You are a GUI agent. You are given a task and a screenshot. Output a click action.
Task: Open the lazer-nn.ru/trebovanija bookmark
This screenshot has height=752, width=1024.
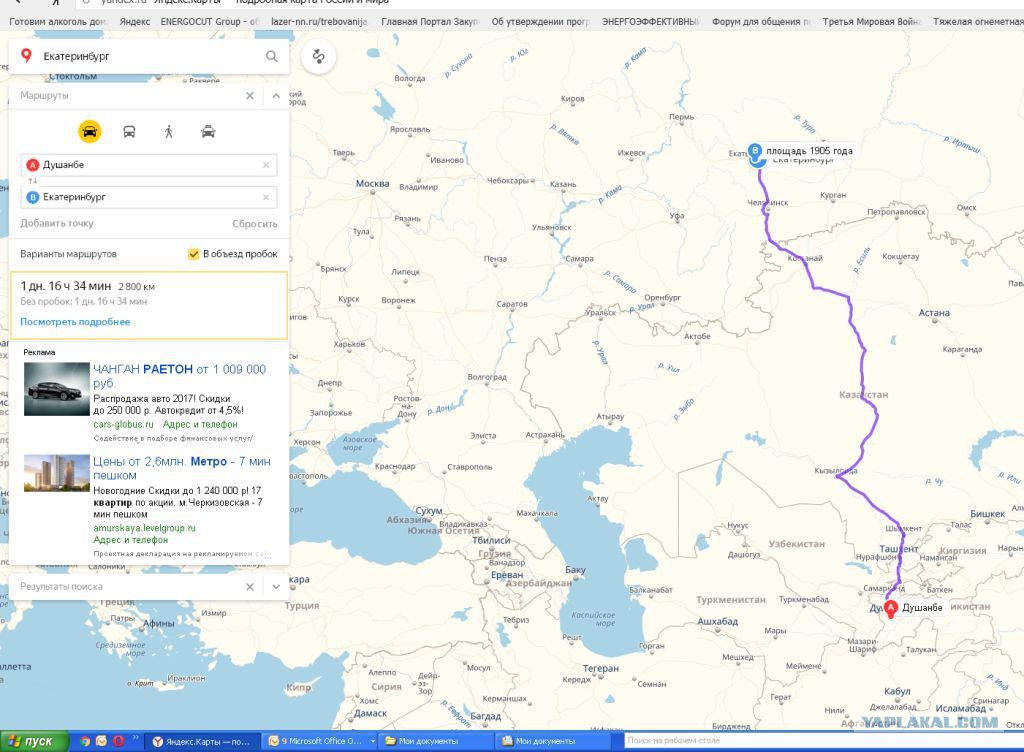coord(319,22)
